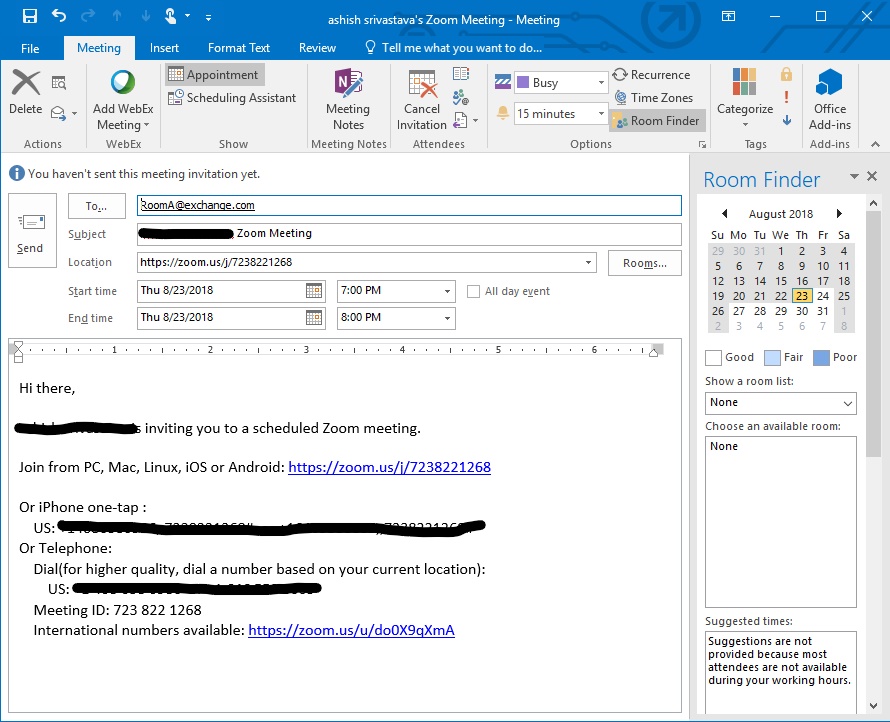The width and height of the screenshot is (890, 722).
Task: Open end time 8:00 PM dropdown
Action: tap(447, 318)
